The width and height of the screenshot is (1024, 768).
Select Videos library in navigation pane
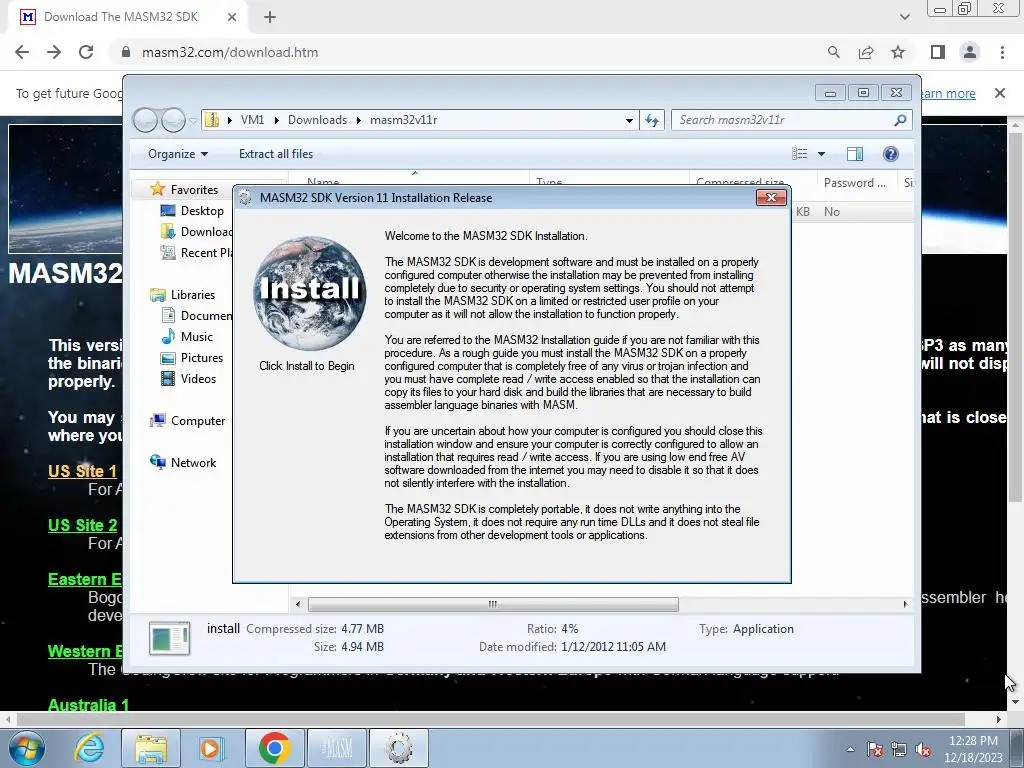point(198,379)
